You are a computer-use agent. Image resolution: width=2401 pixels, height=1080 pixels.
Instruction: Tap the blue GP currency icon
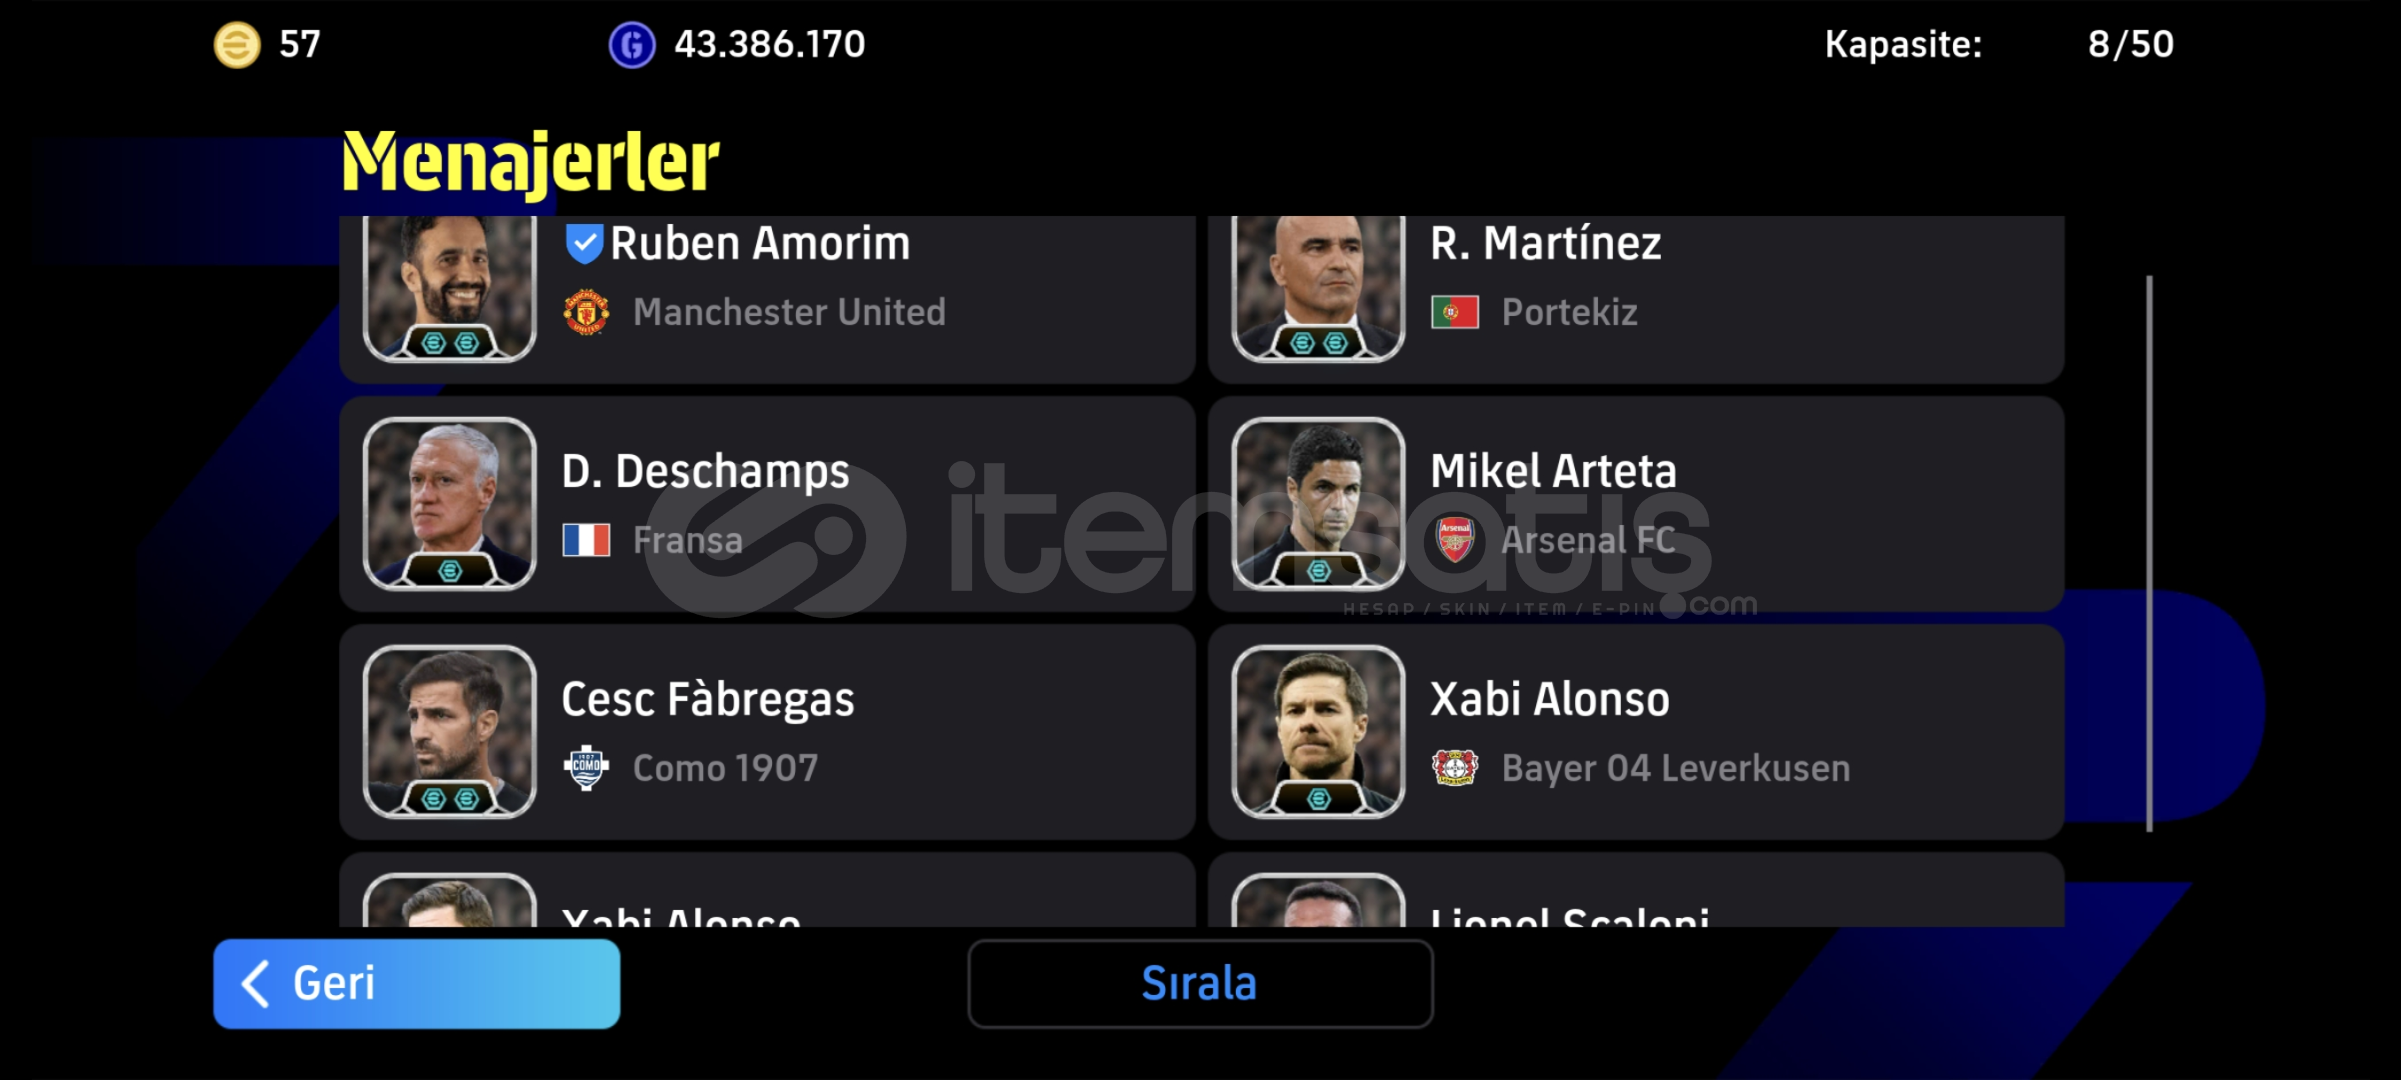[x=632, y=45]
